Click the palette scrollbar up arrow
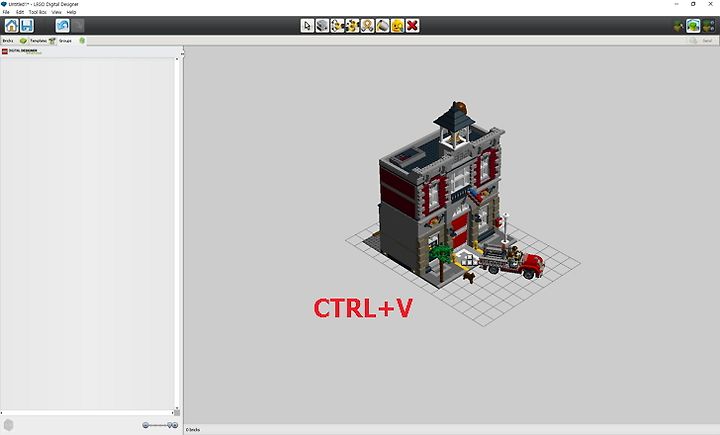720x435 pixels. click(x=177, y=59)
